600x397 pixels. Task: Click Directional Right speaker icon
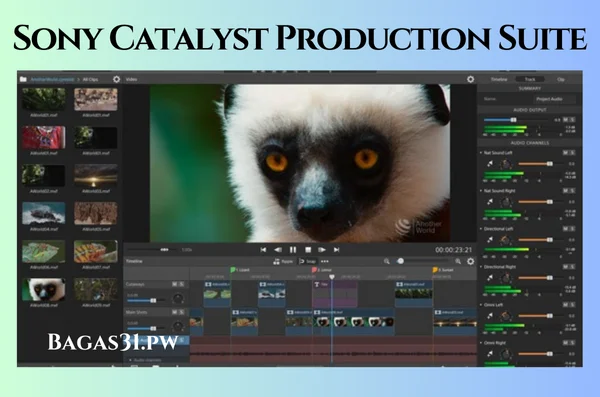point(490,278)
